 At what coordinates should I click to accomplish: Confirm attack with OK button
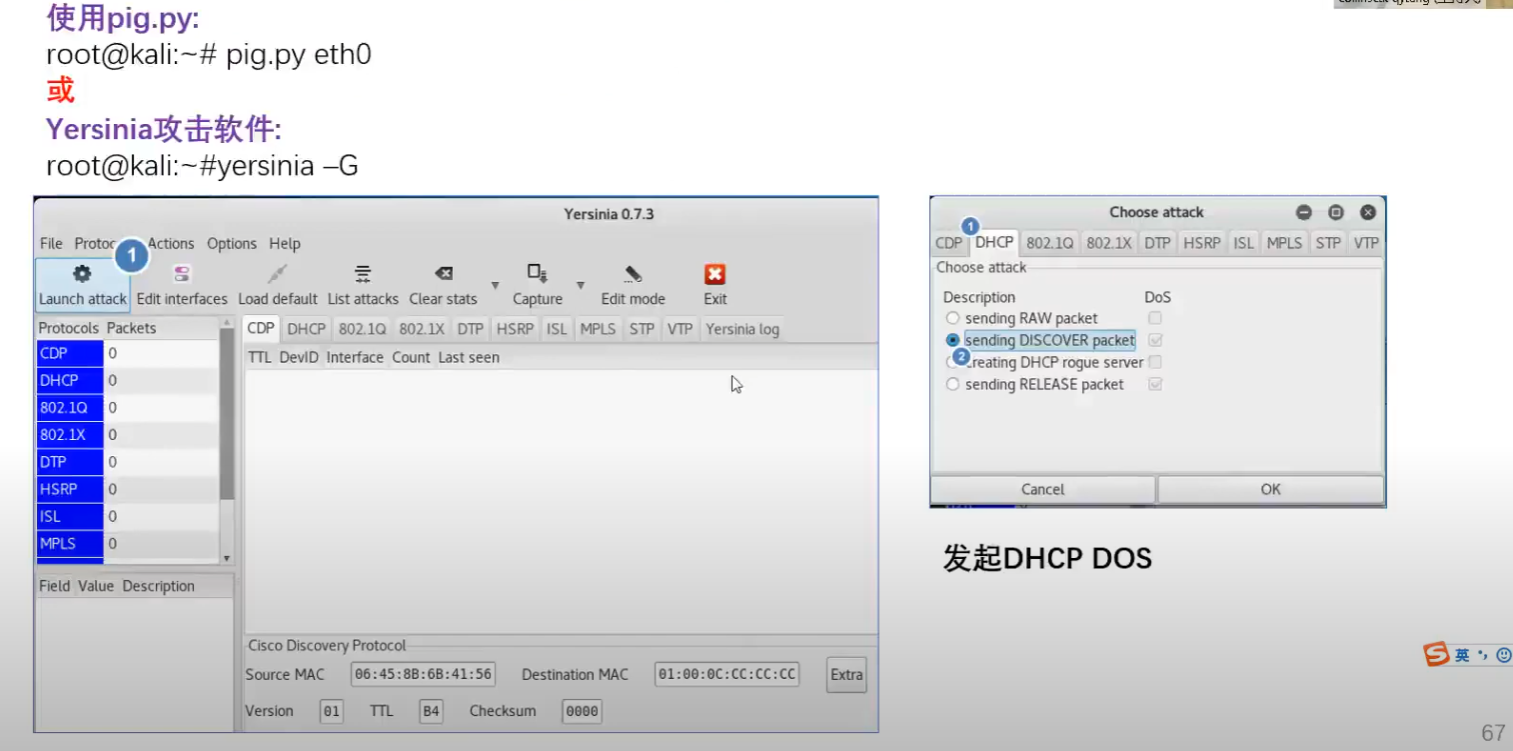point(1269,489)
